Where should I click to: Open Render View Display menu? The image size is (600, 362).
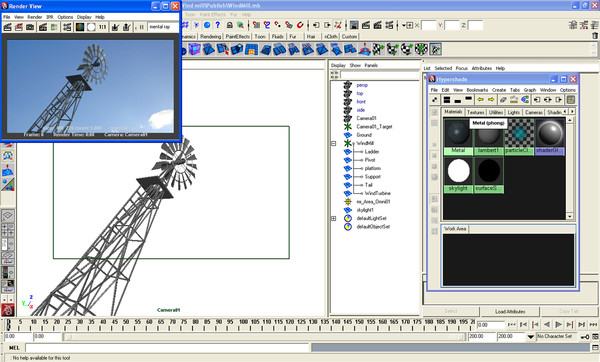(x=84, y=17)
